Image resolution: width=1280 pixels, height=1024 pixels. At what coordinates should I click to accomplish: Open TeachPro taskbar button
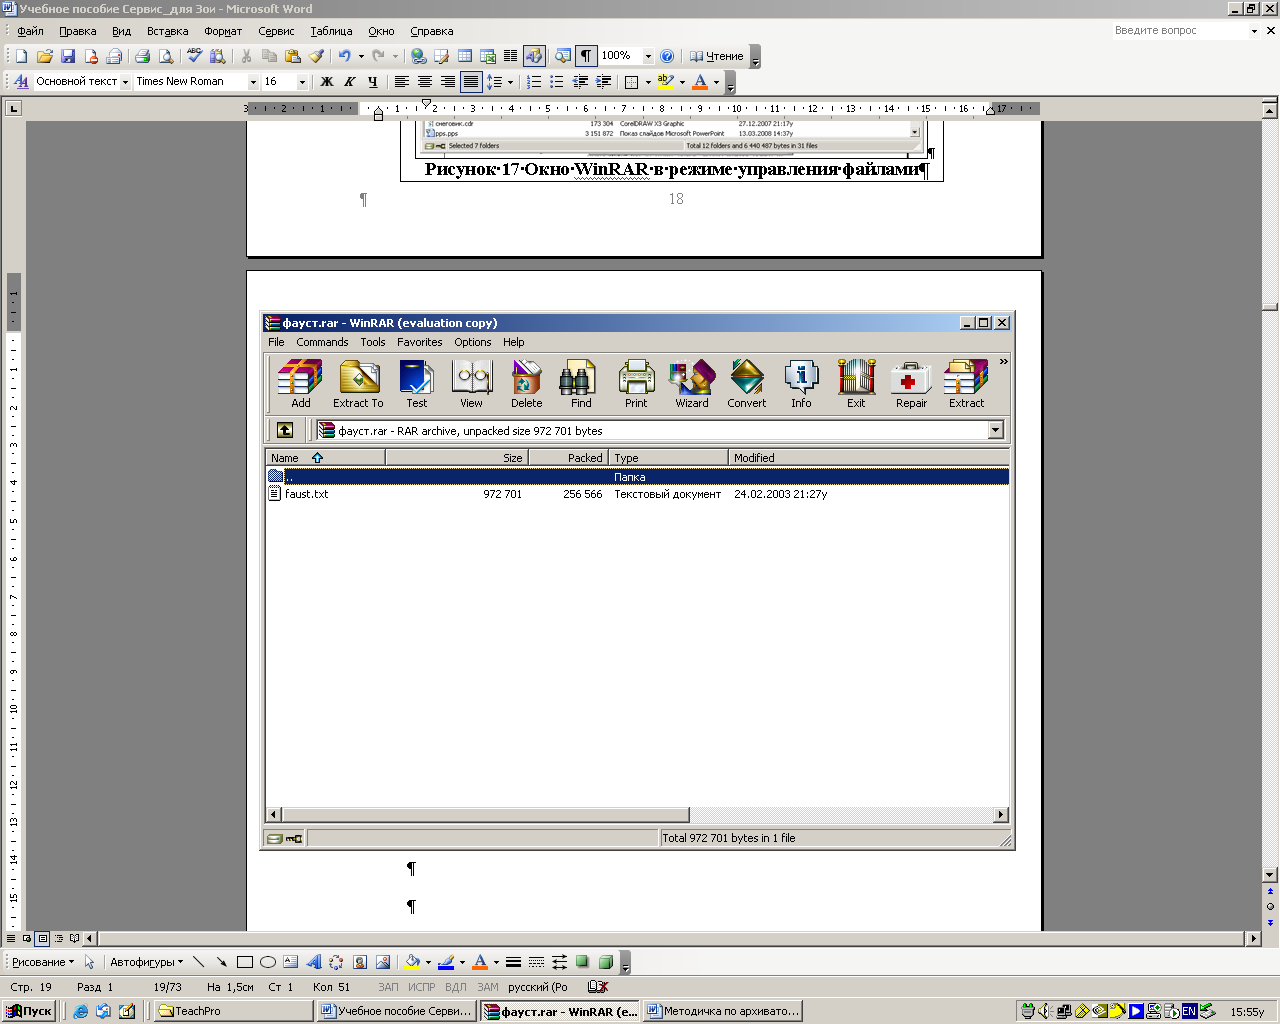pyautogui.click(x=234, y=1011)
